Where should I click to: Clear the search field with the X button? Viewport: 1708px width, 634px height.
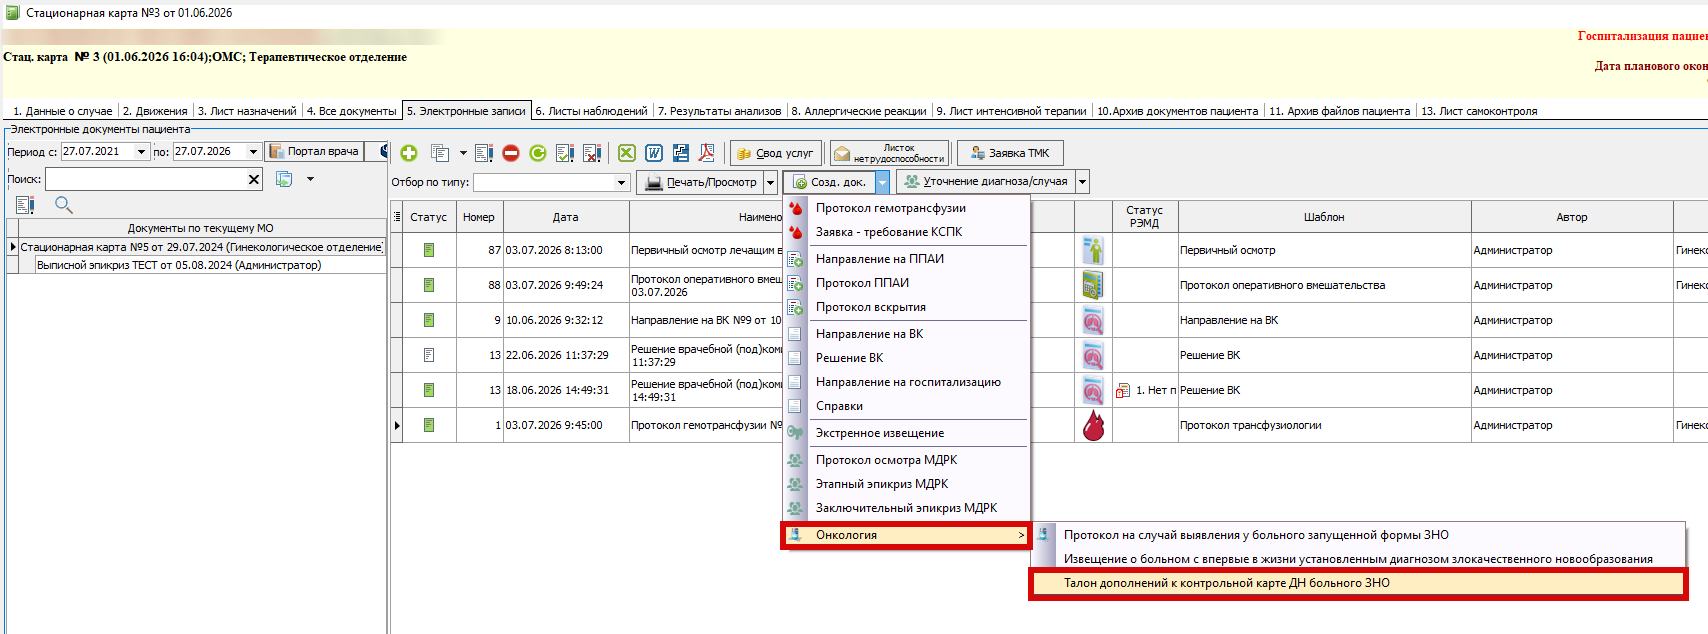click(x=254, y=179)
